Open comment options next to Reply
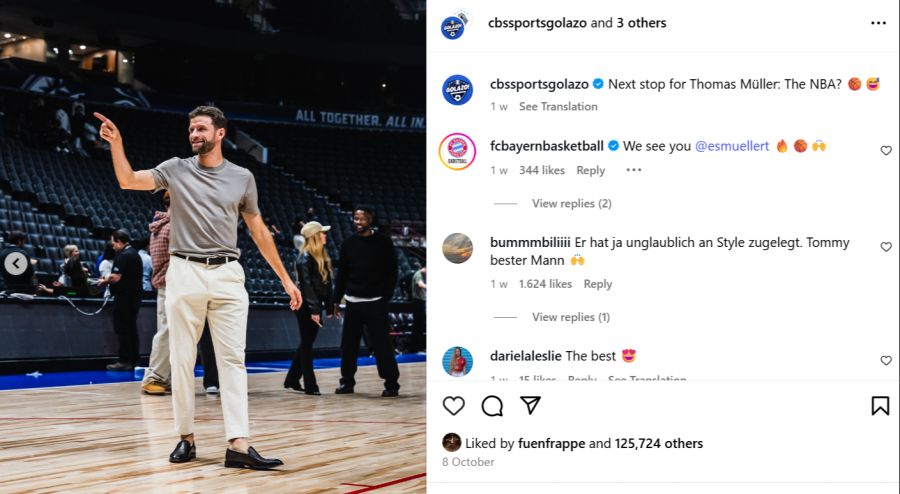The width and height of the screenshot is (900, 494). (633, 170)
